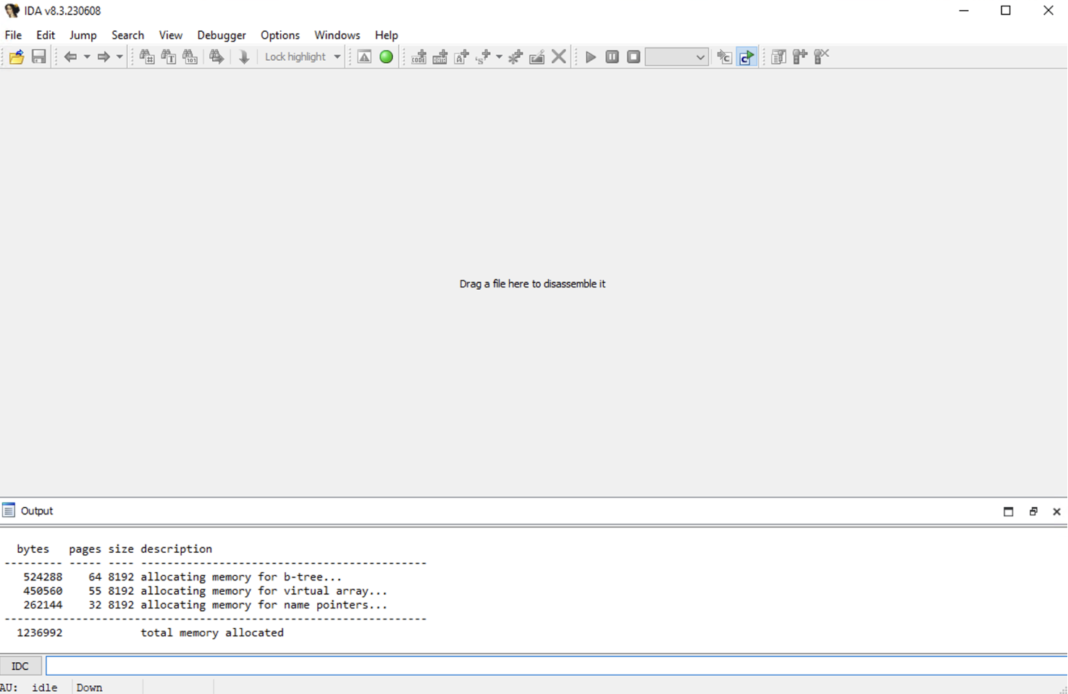This screenshot has height=694, width=1068.
Task: Start the debugger process
Action: (x=590, y=56)
